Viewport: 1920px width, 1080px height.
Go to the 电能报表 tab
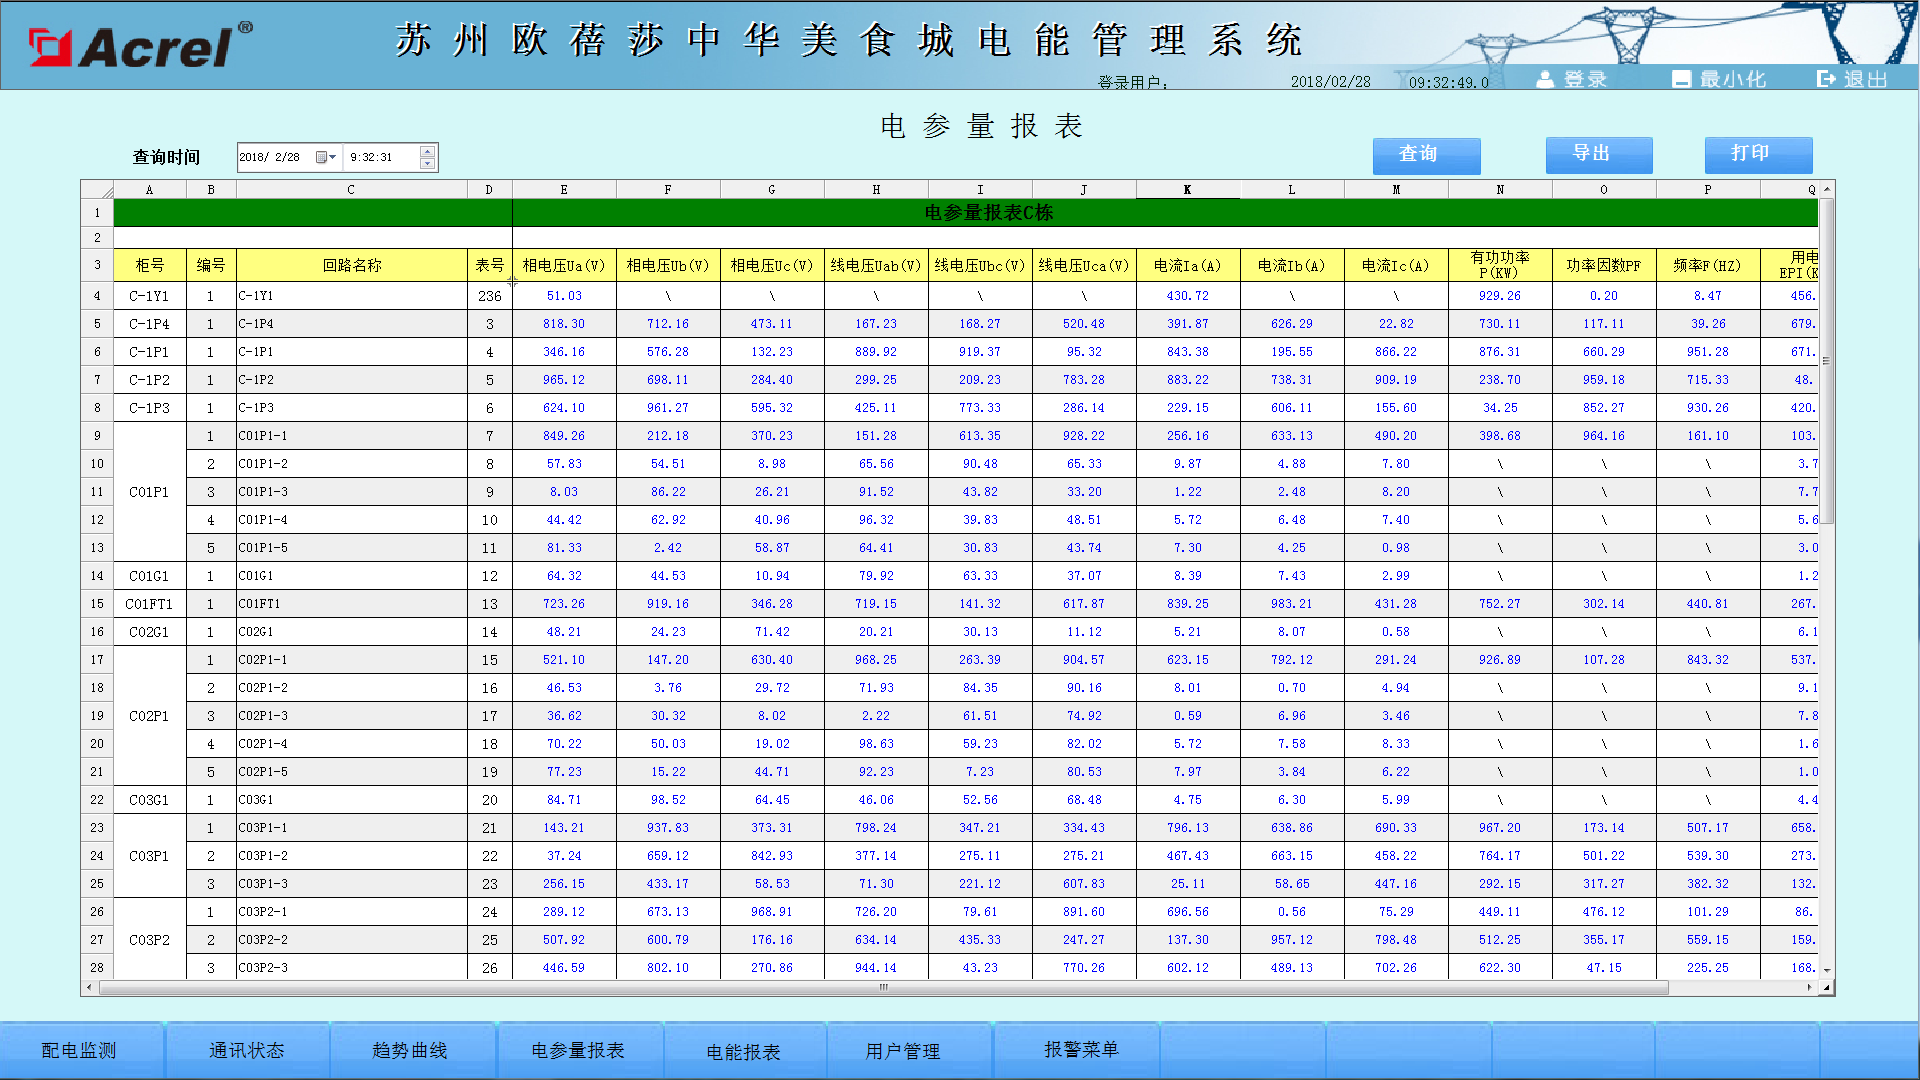click(x=743, y=1051)
